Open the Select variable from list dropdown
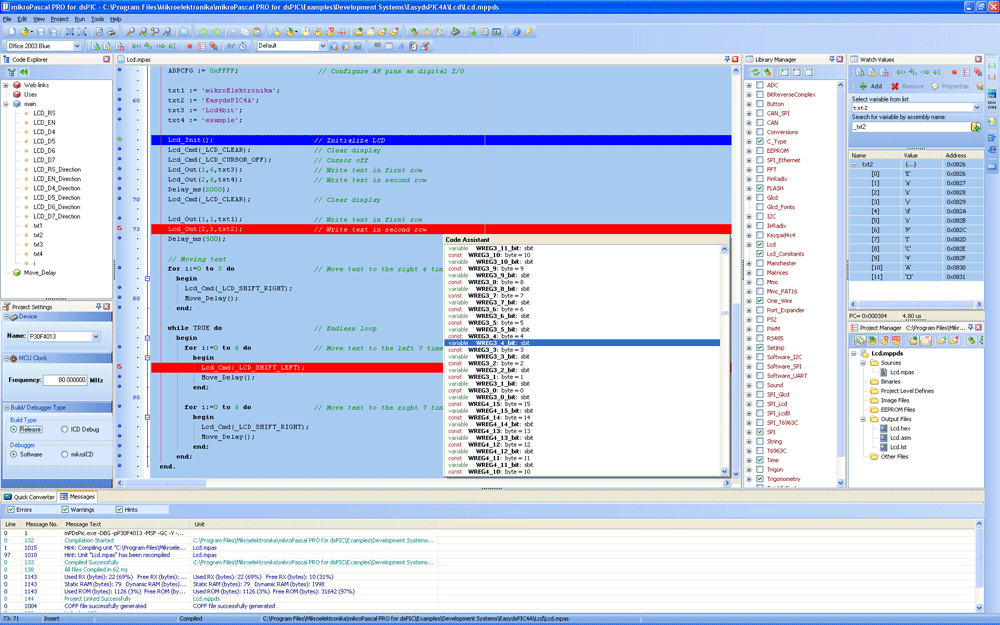This screenshot has width=1000, height=625. (x=976, y=108)
